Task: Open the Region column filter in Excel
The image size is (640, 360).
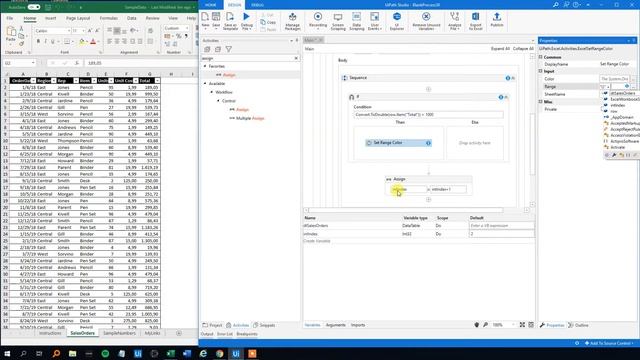Action: (53, 81)
